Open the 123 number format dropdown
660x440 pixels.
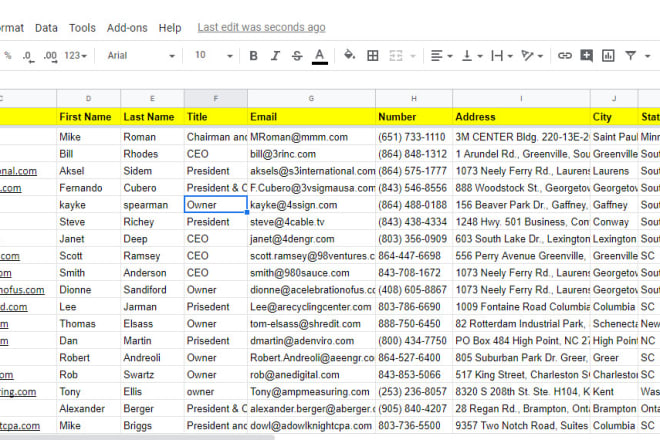75,56
